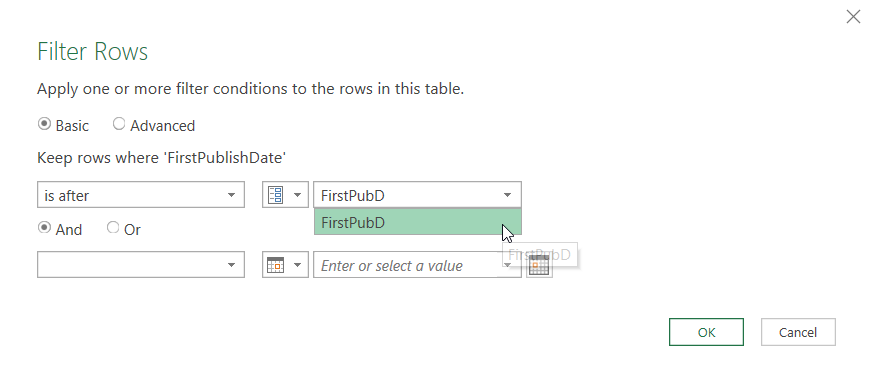This screenshot has width=873, height=381.
Task: Click the 'Enter or select a value' field
Action: [408, 265]
